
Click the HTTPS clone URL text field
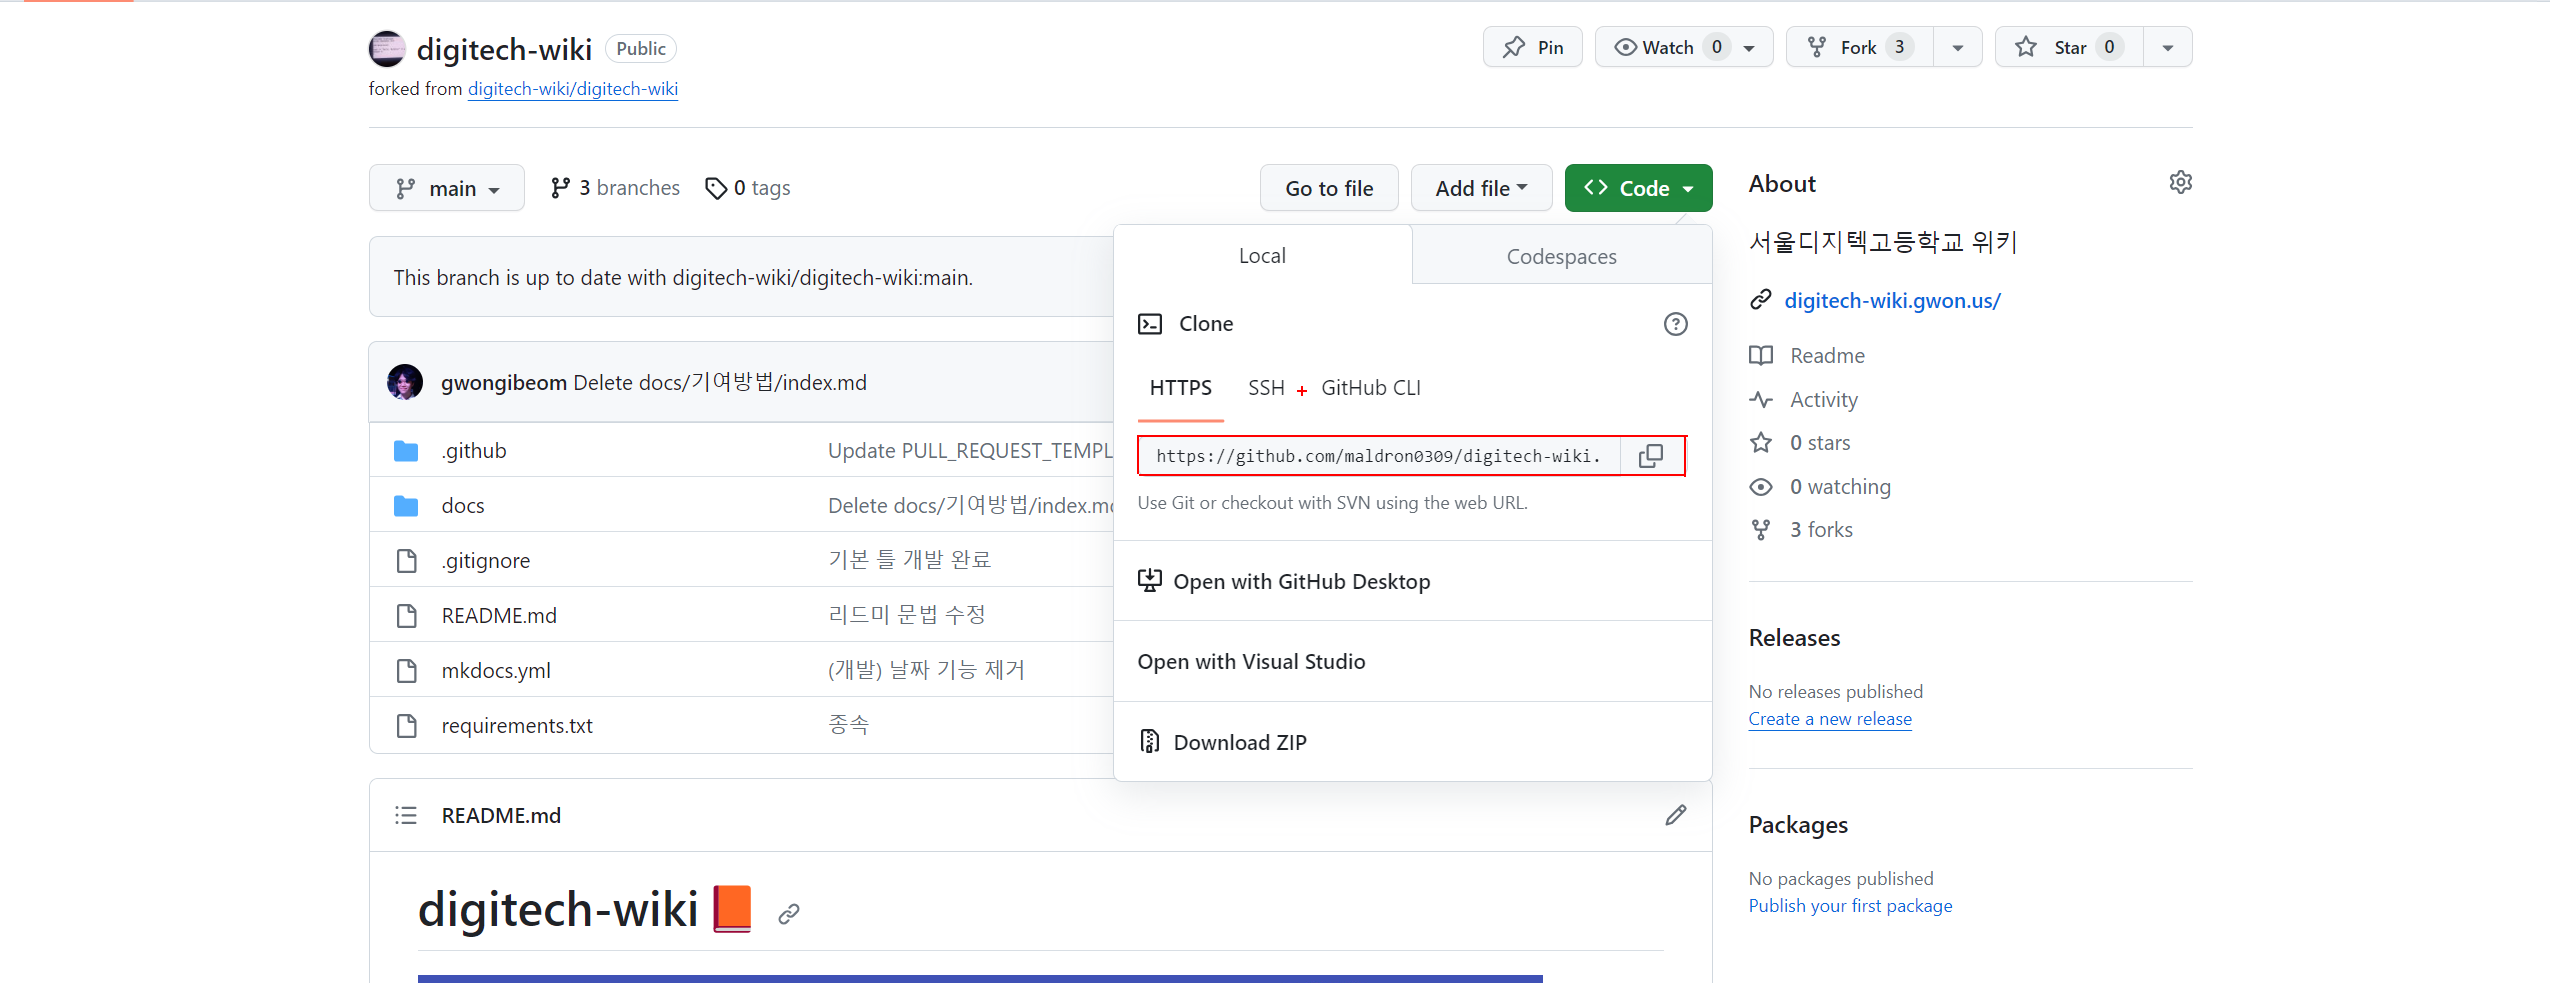tap(1378, 456)
